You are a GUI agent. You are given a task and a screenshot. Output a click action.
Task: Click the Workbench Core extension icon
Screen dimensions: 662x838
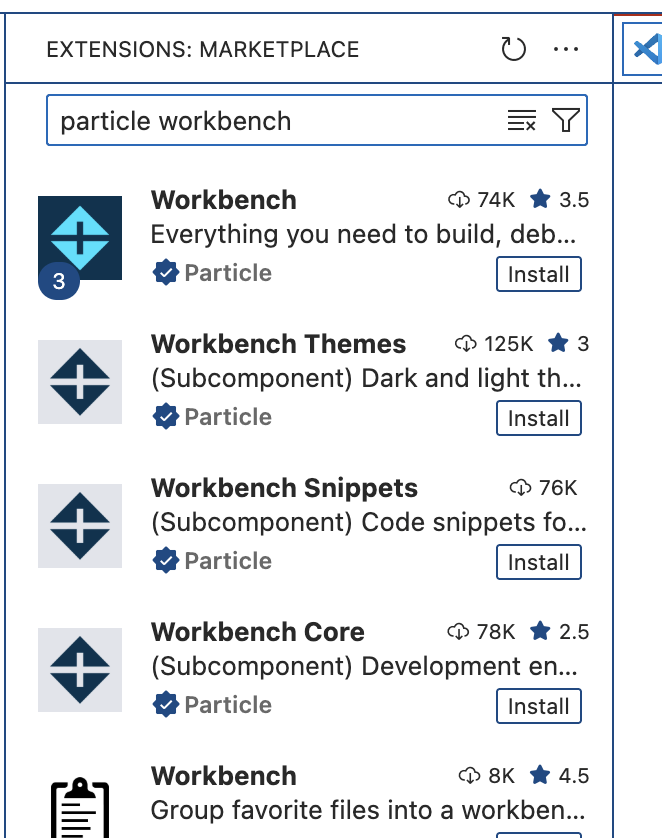80,670
